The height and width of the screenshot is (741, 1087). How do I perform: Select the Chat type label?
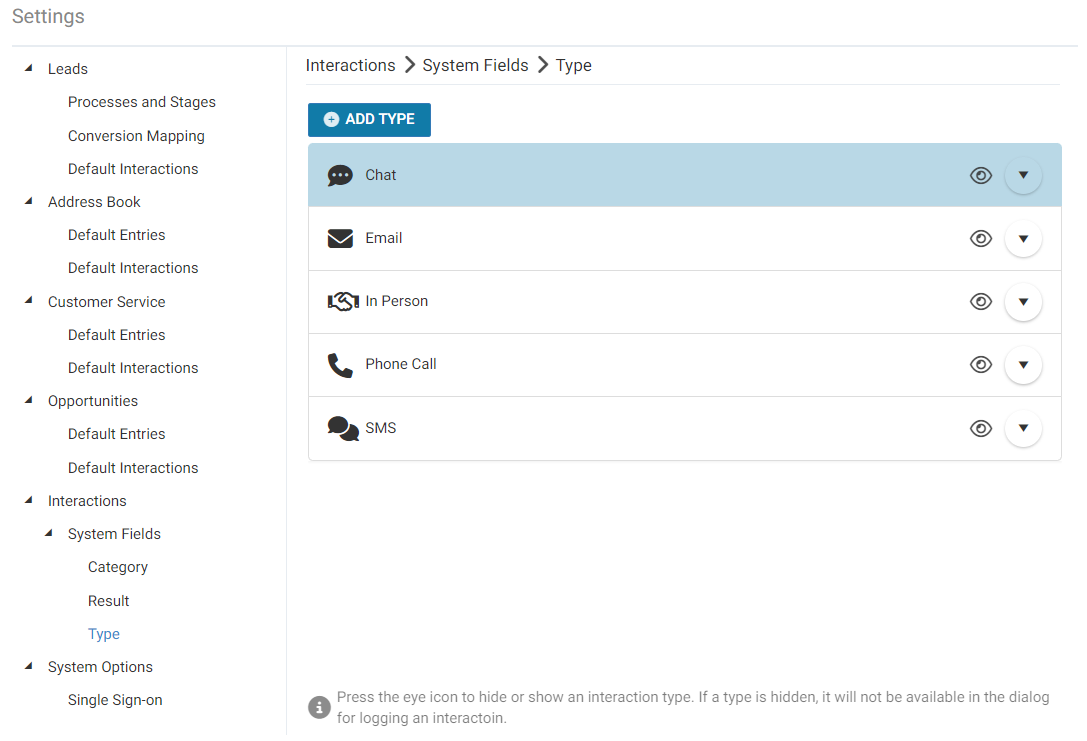coord(381,175)
